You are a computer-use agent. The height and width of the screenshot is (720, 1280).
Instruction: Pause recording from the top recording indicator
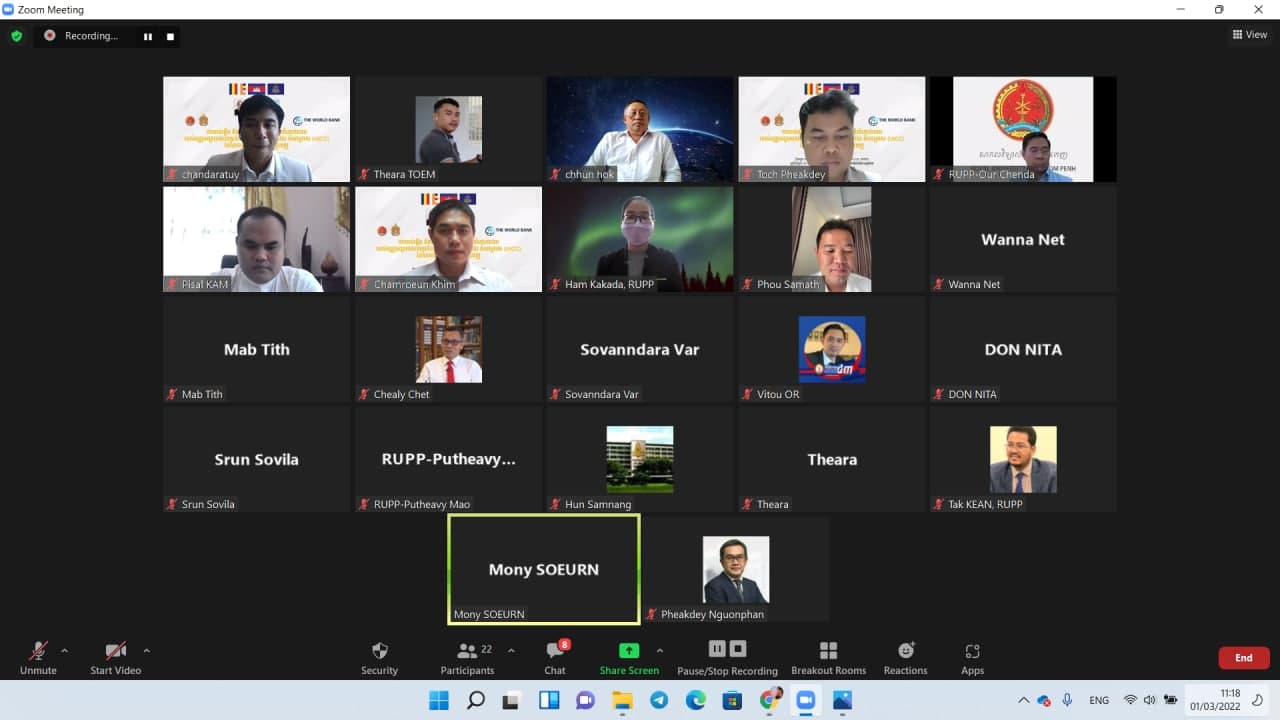[x=148, y=36]
